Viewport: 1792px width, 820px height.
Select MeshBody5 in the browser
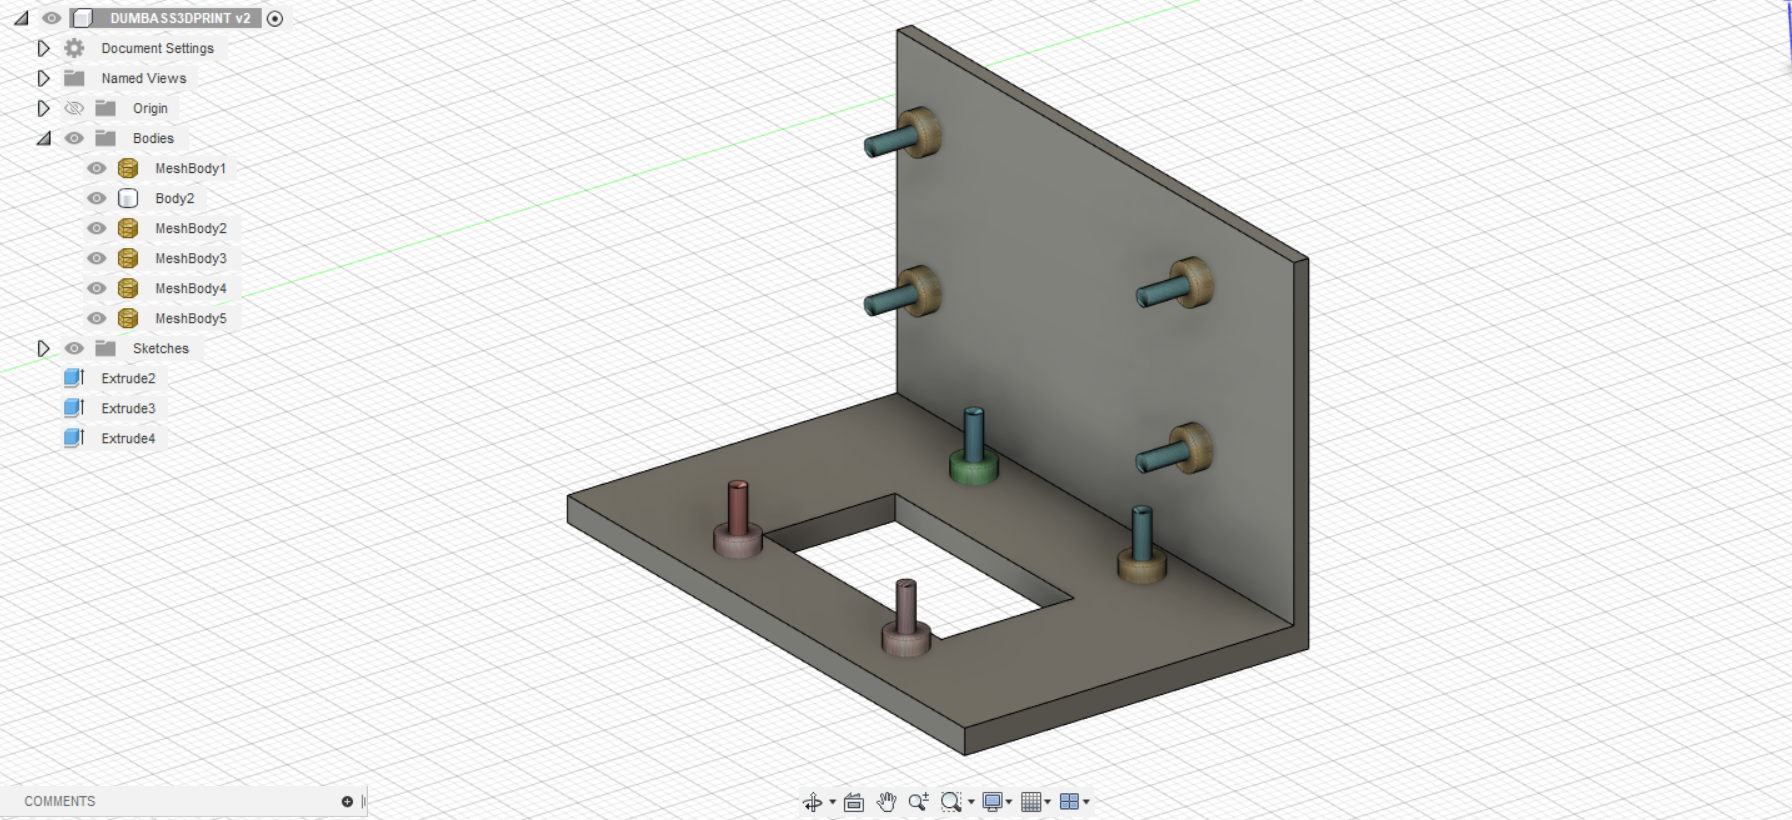(x=190, y=318)
